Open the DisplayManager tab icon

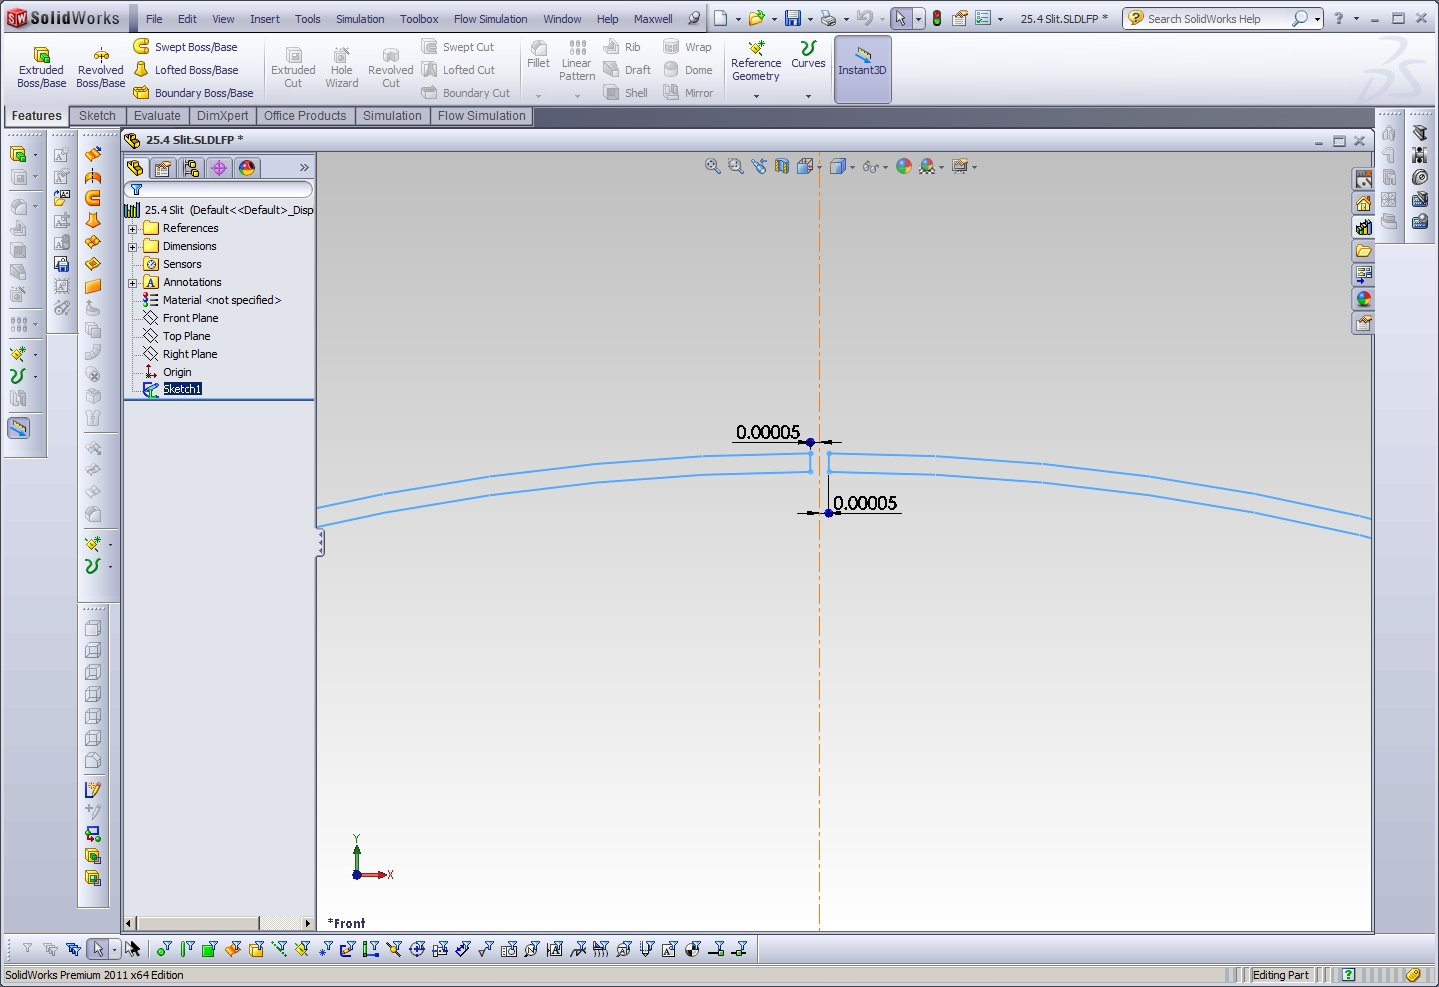coord(247,168)
